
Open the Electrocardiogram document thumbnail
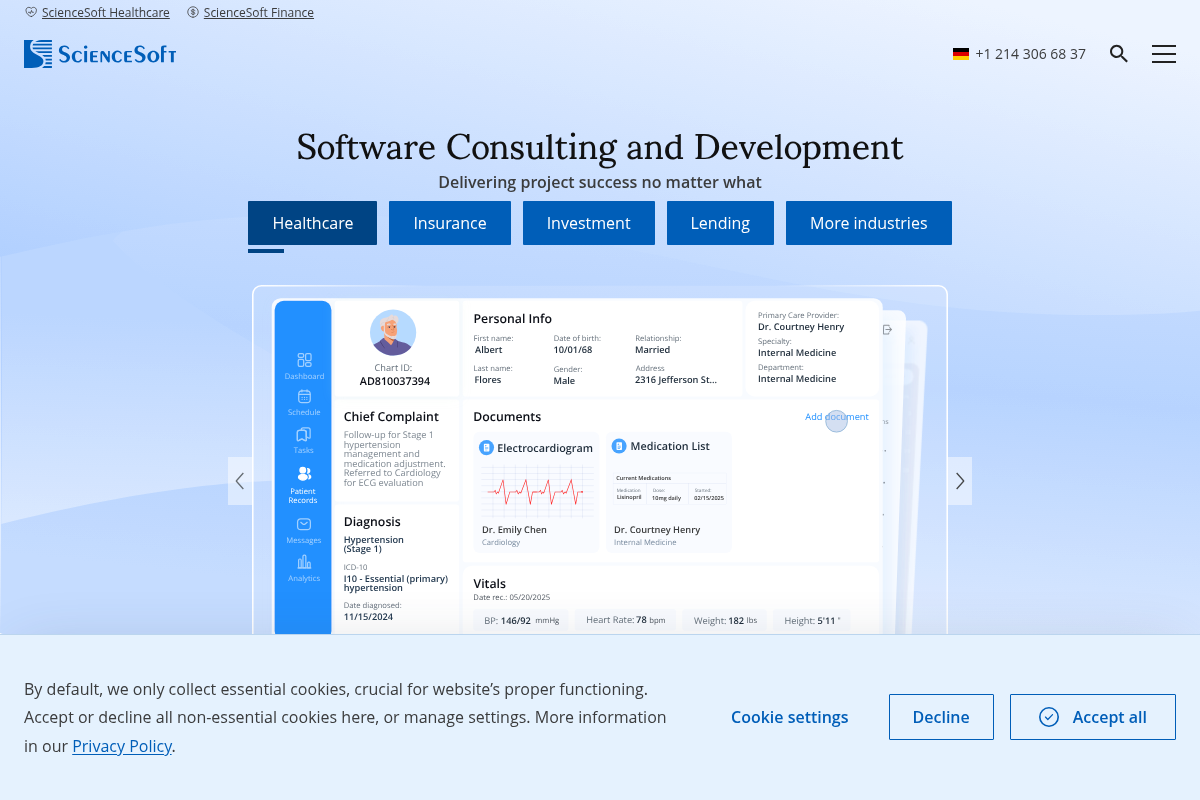pos(538,490)
